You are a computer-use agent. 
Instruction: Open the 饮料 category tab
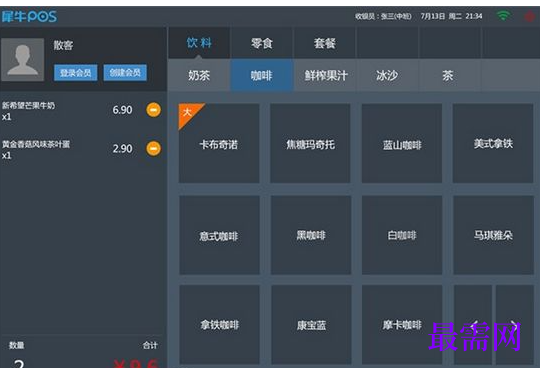[199, 43]
